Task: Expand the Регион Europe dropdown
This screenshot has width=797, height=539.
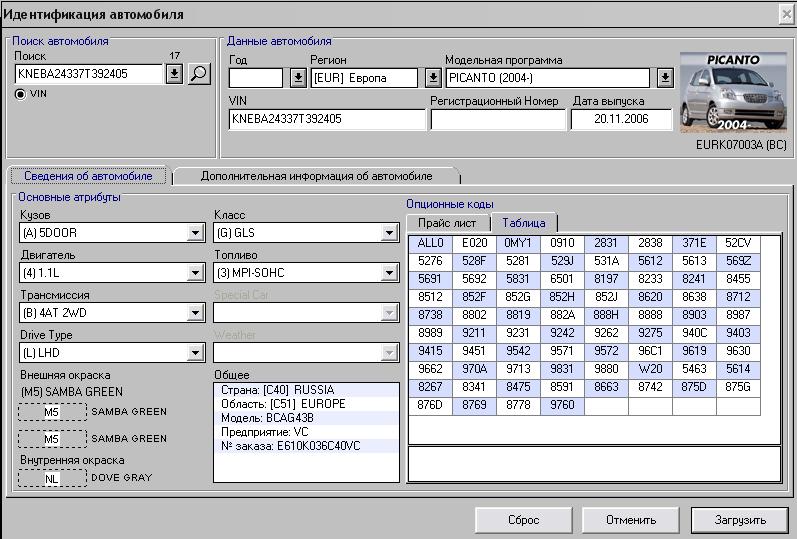Action: (x=432, y=78)
